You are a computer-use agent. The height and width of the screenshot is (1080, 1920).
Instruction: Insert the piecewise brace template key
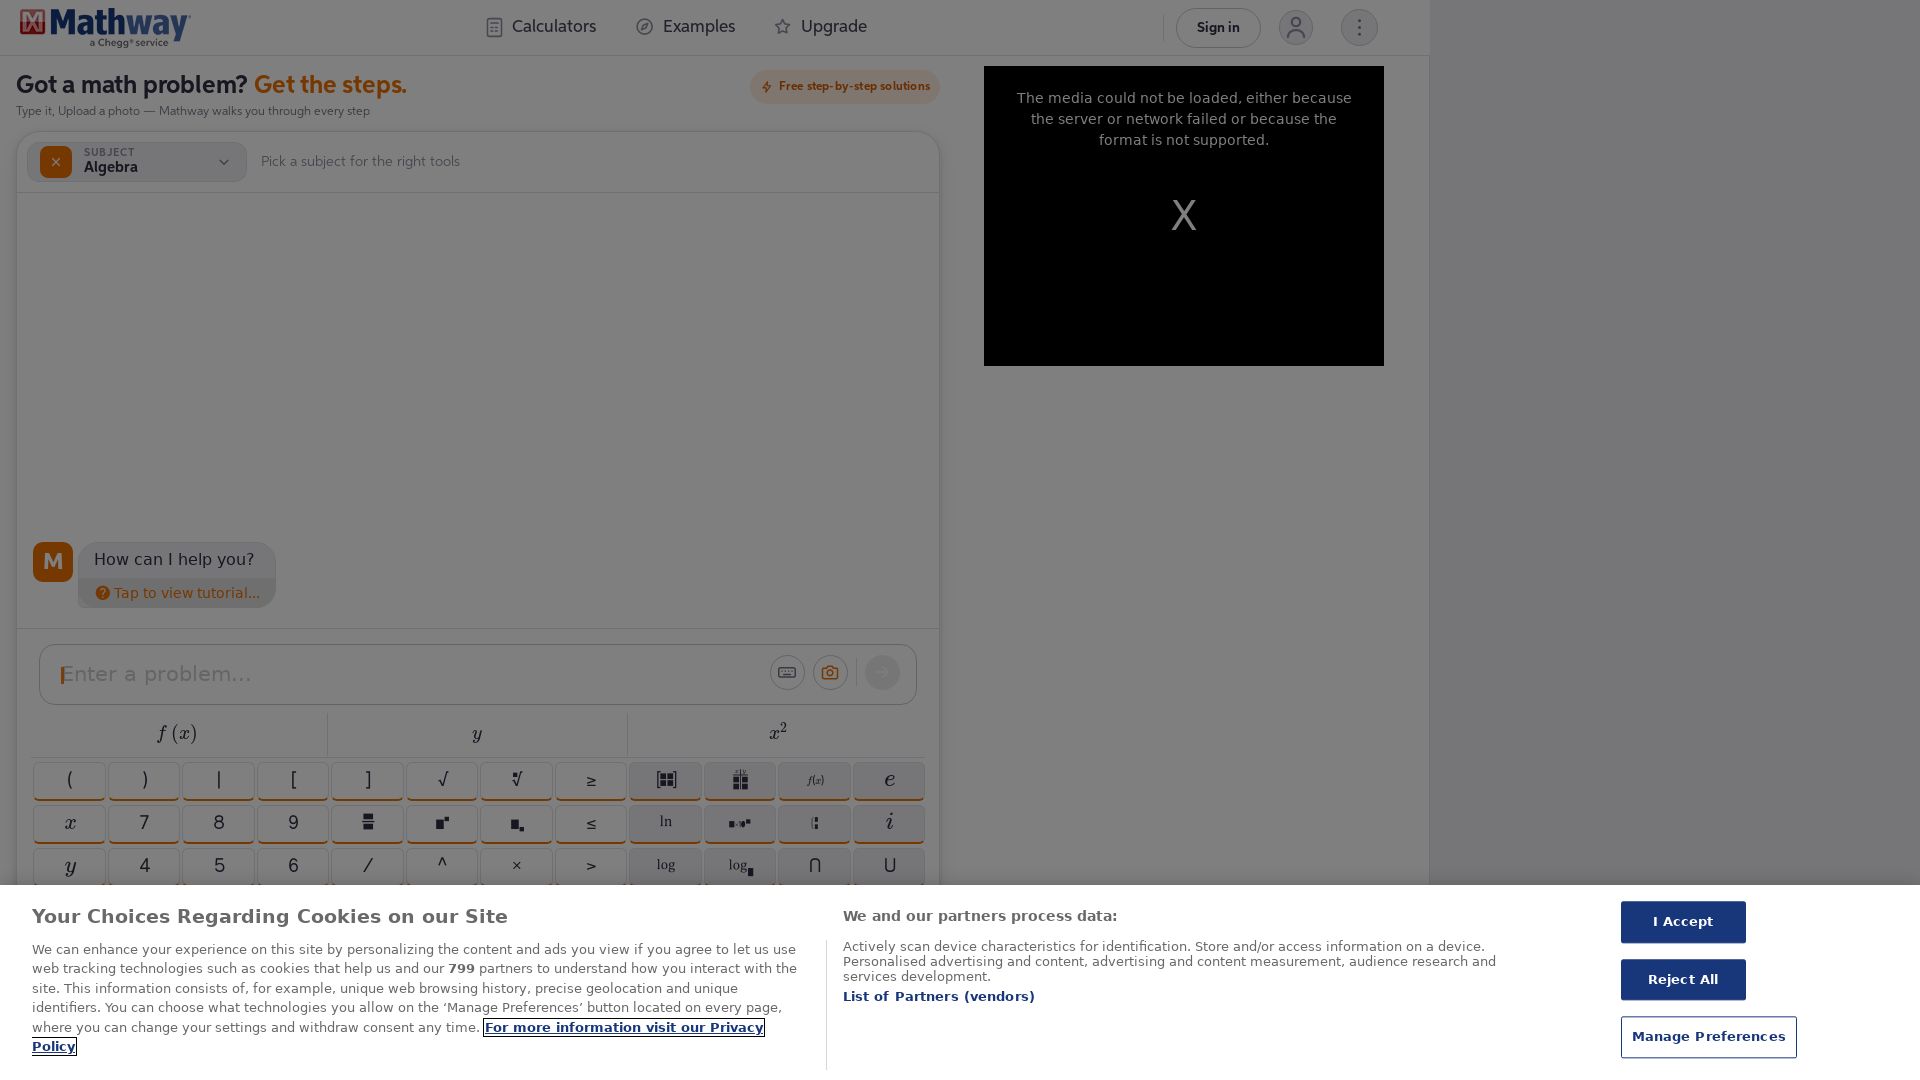click(x=814, y=823)
